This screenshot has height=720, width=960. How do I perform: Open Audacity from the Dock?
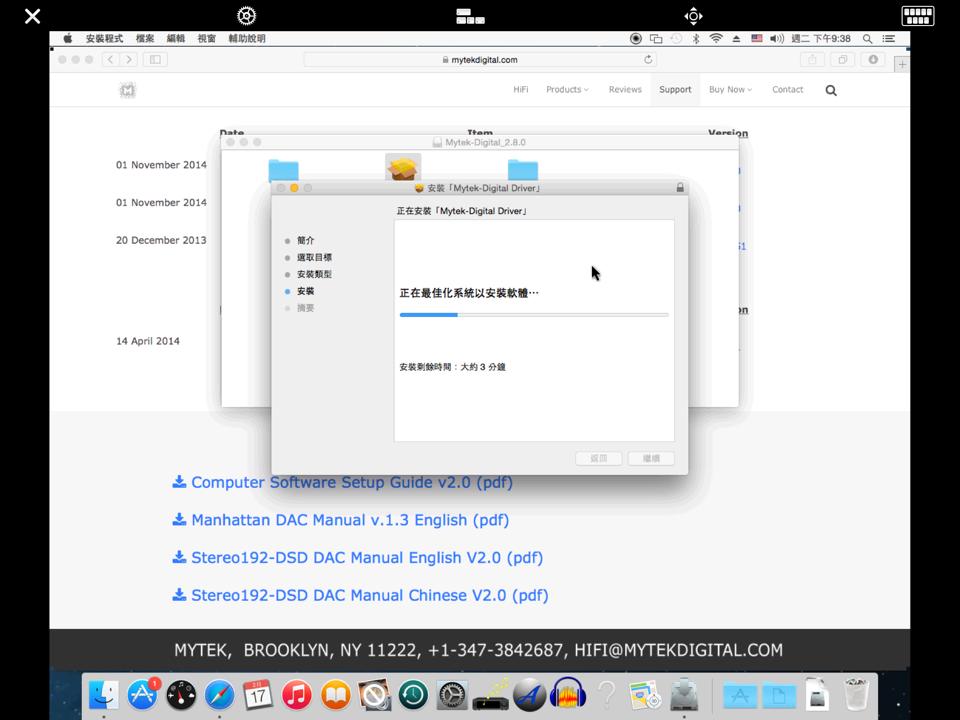(568, 694)
